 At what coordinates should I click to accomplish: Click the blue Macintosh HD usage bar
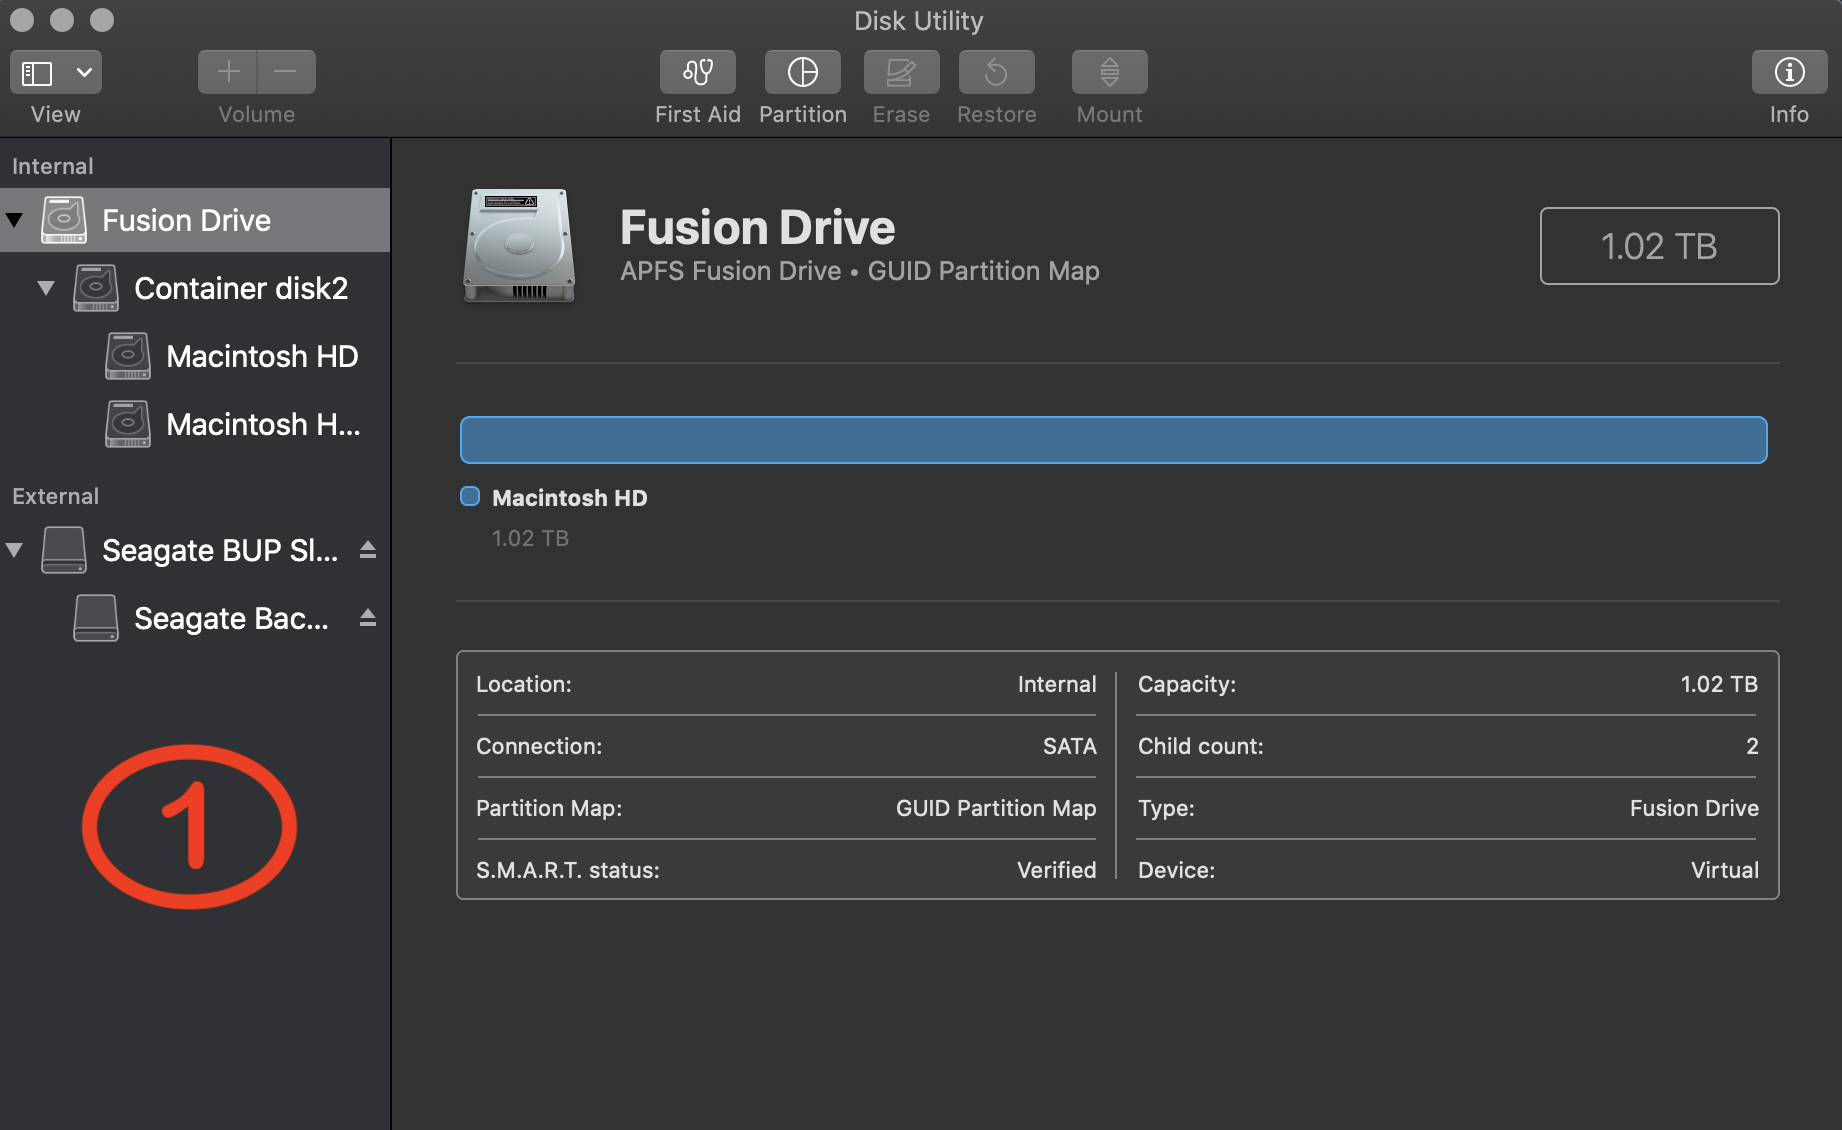[x=1112, y=440]
